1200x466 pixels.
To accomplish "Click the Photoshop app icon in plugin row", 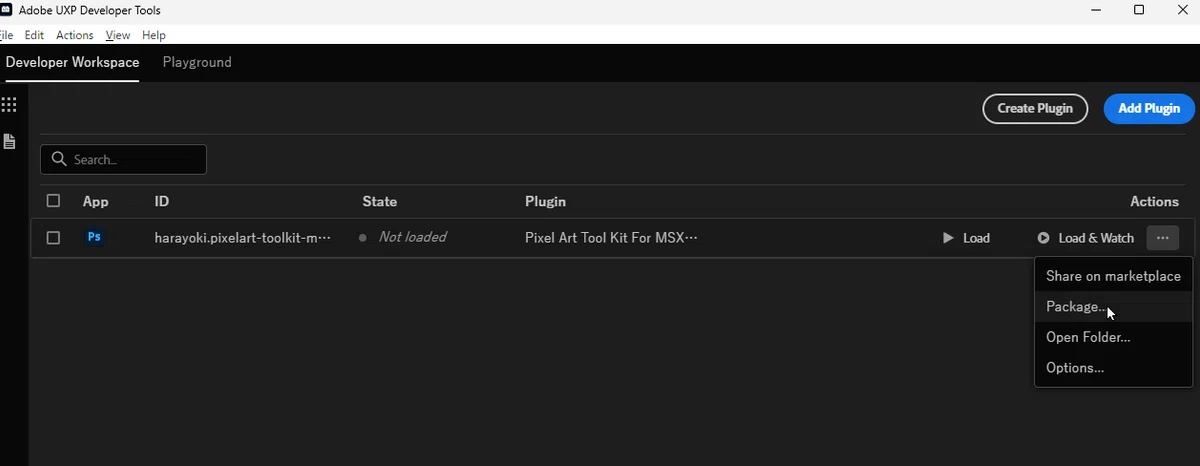I will coord(94,237).
